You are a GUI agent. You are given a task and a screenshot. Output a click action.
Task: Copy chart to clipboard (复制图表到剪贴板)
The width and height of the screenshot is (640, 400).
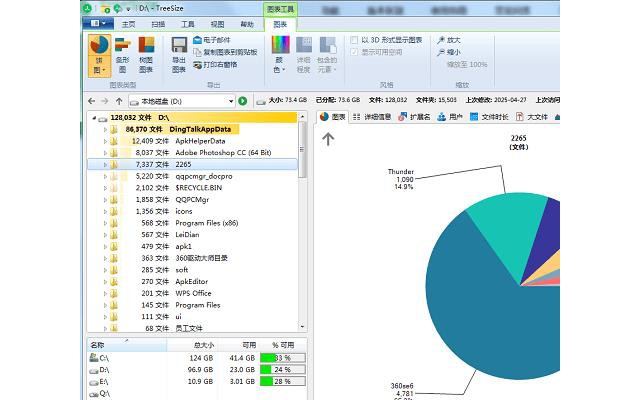[x=225, y=52]
